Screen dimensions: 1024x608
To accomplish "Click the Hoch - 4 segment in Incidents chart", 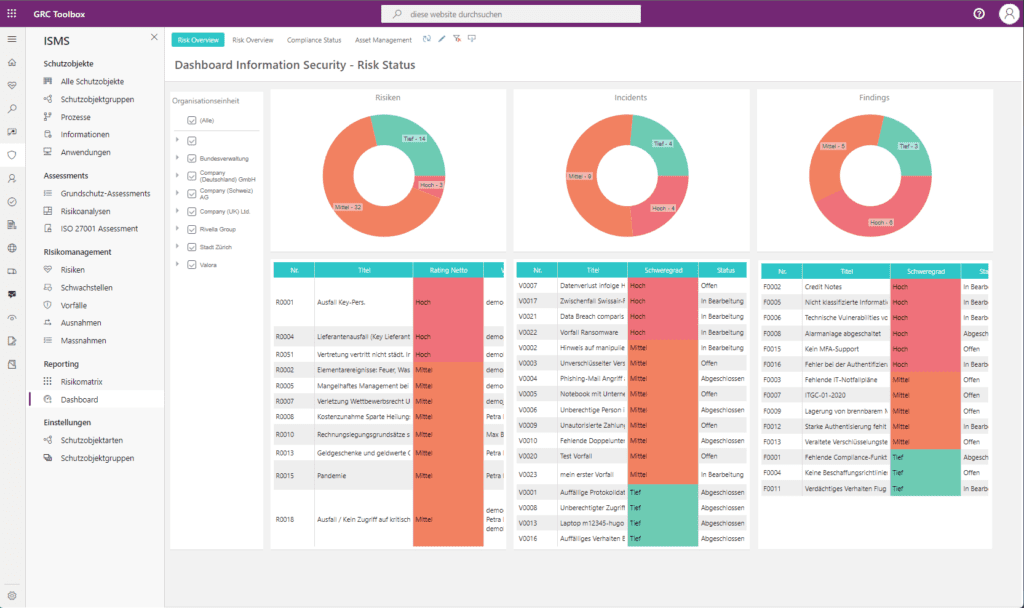I will pos(663,209).
